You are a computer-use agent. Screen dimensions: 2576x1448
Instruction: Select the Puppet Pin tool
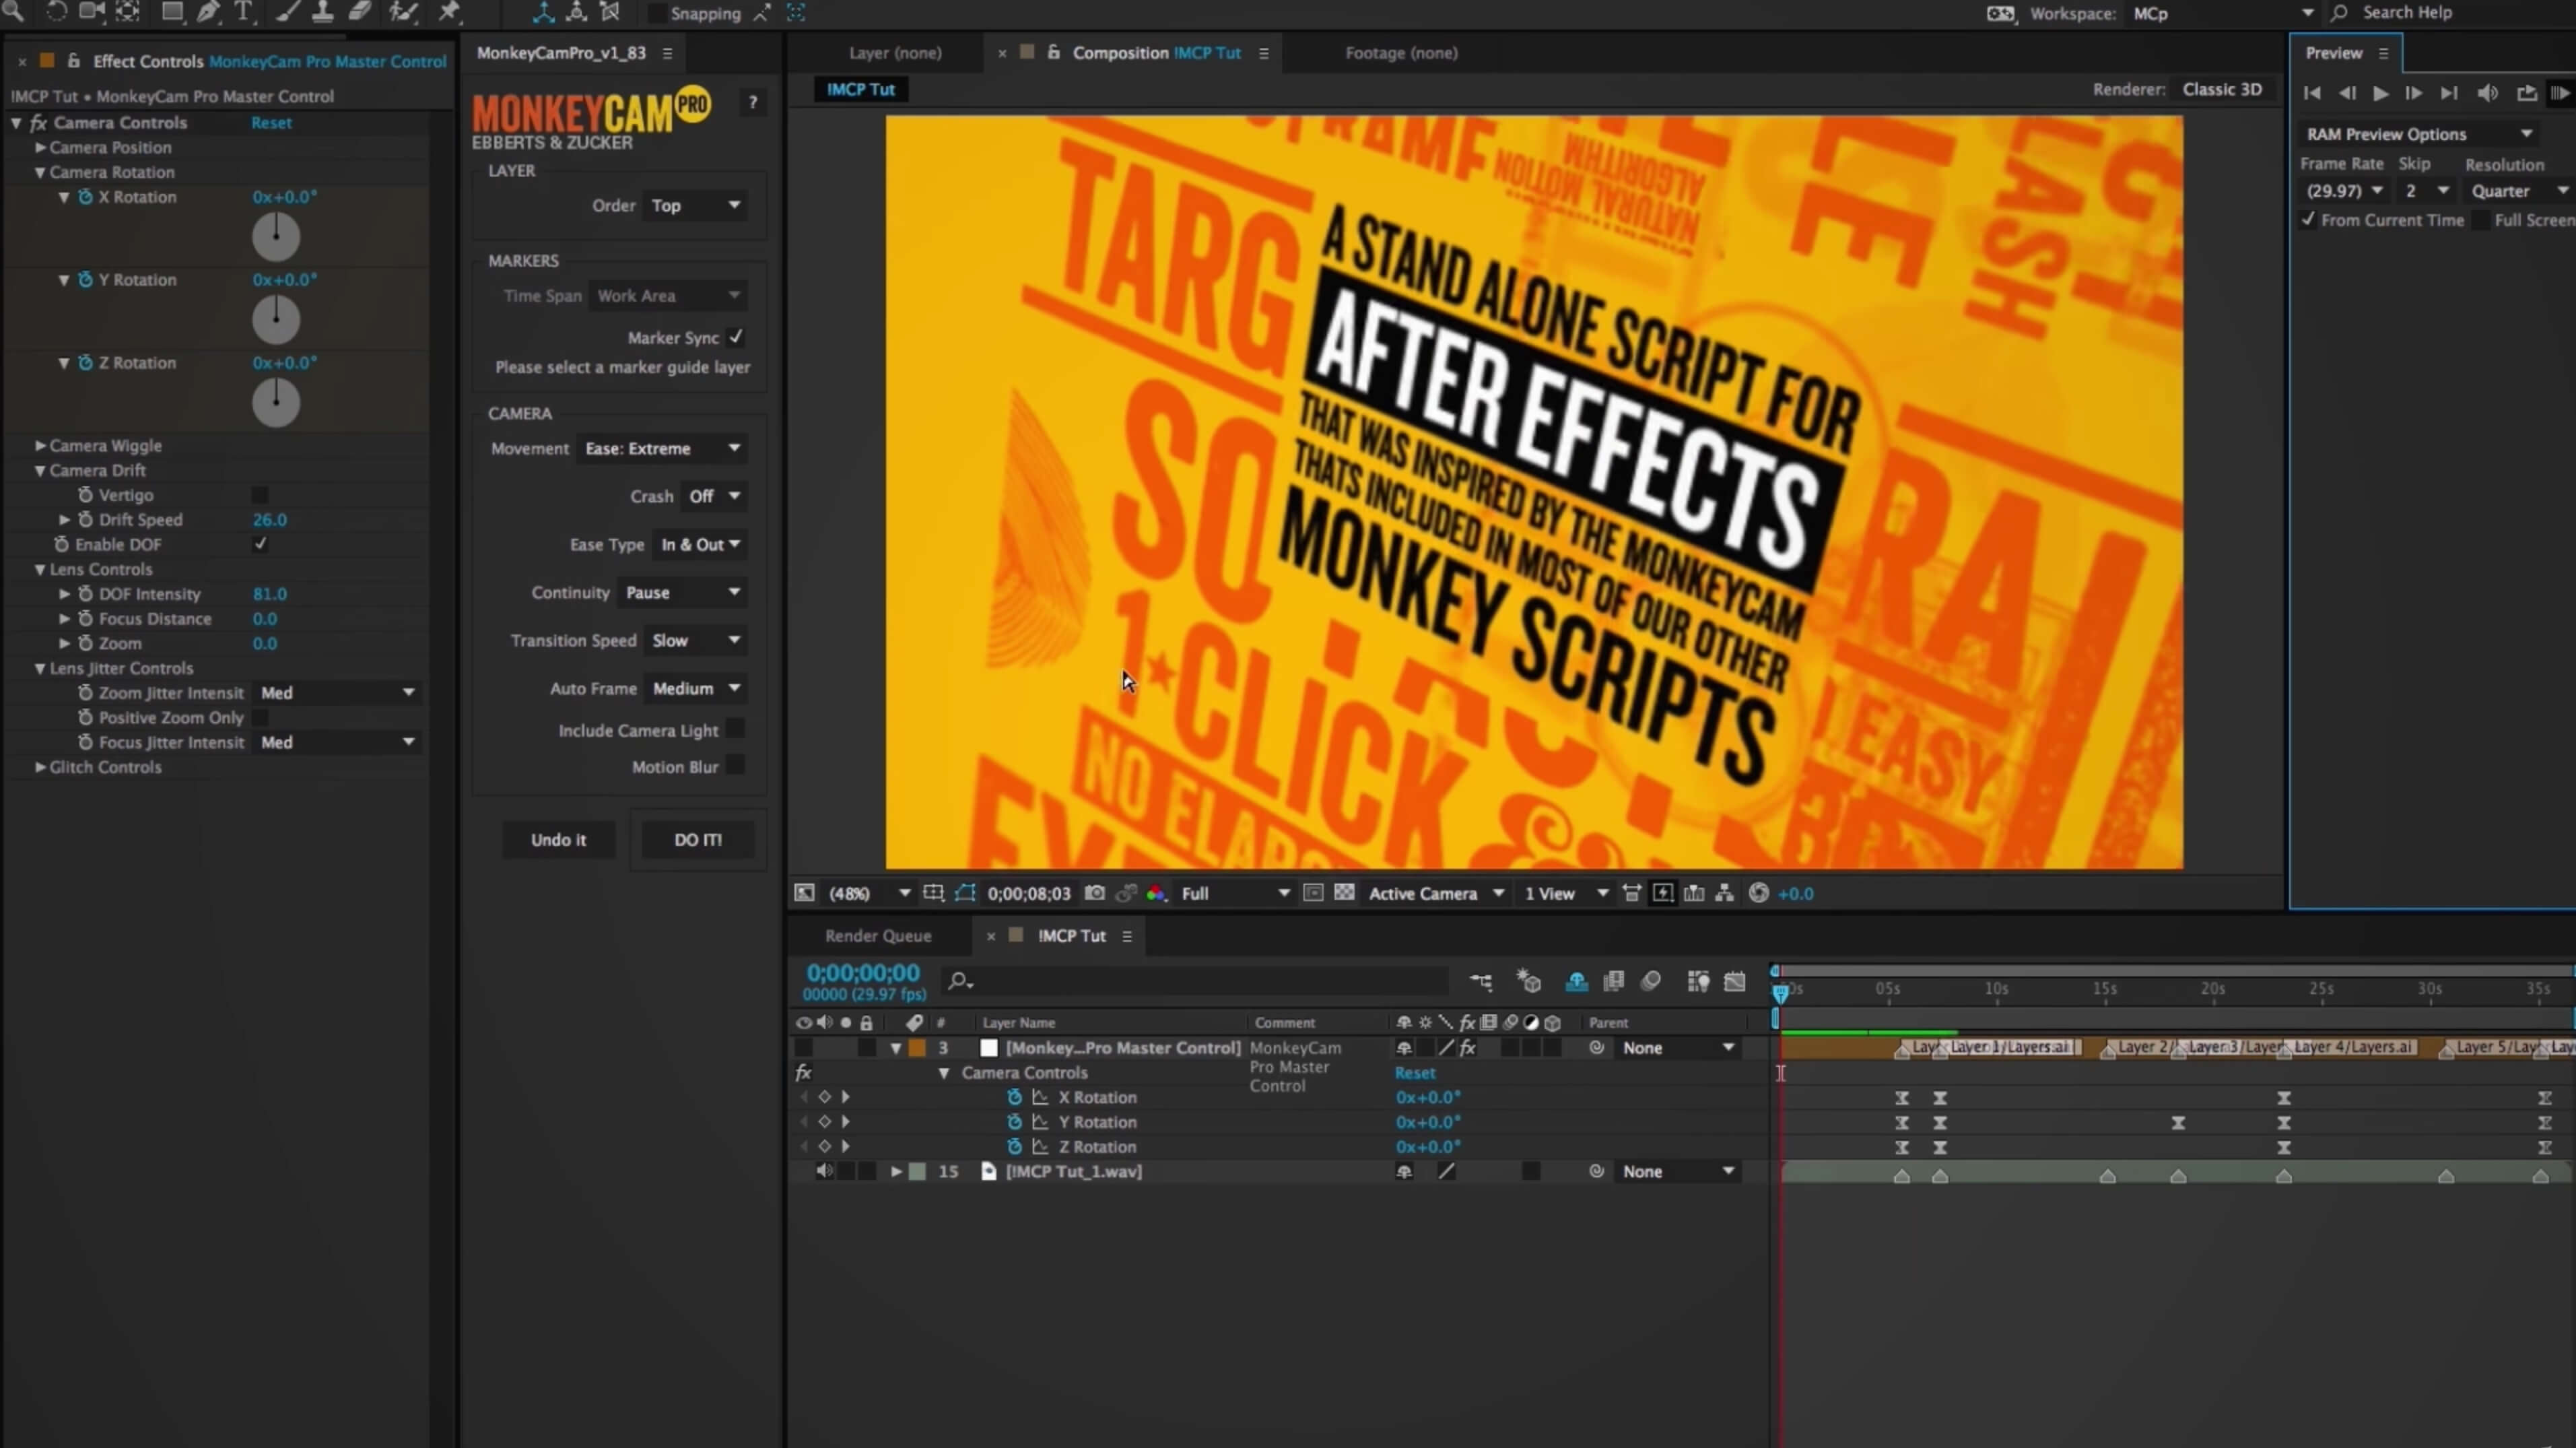(449, 11)
